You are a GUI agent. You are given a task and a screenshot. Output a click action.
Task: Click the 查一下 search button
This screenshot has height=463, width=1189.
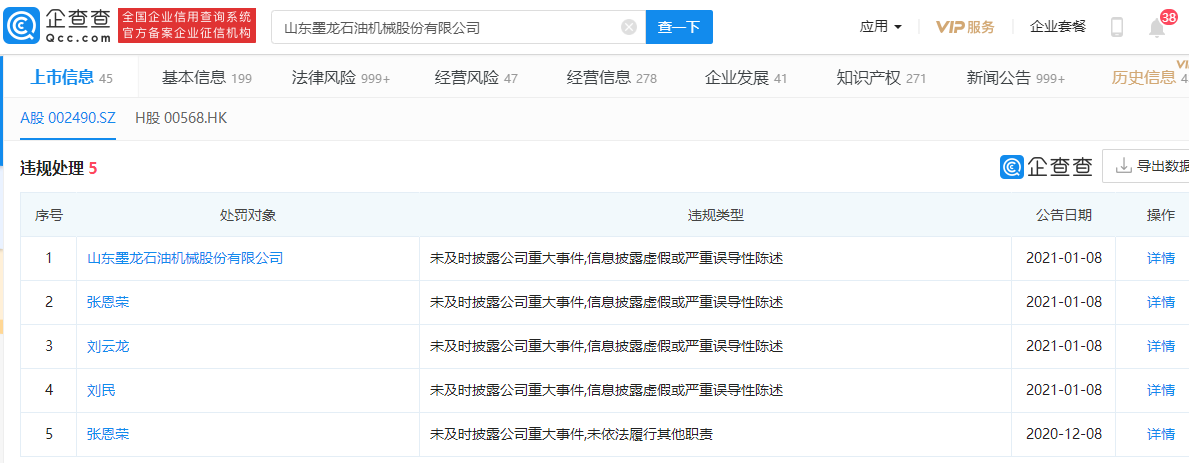[679, 28]
